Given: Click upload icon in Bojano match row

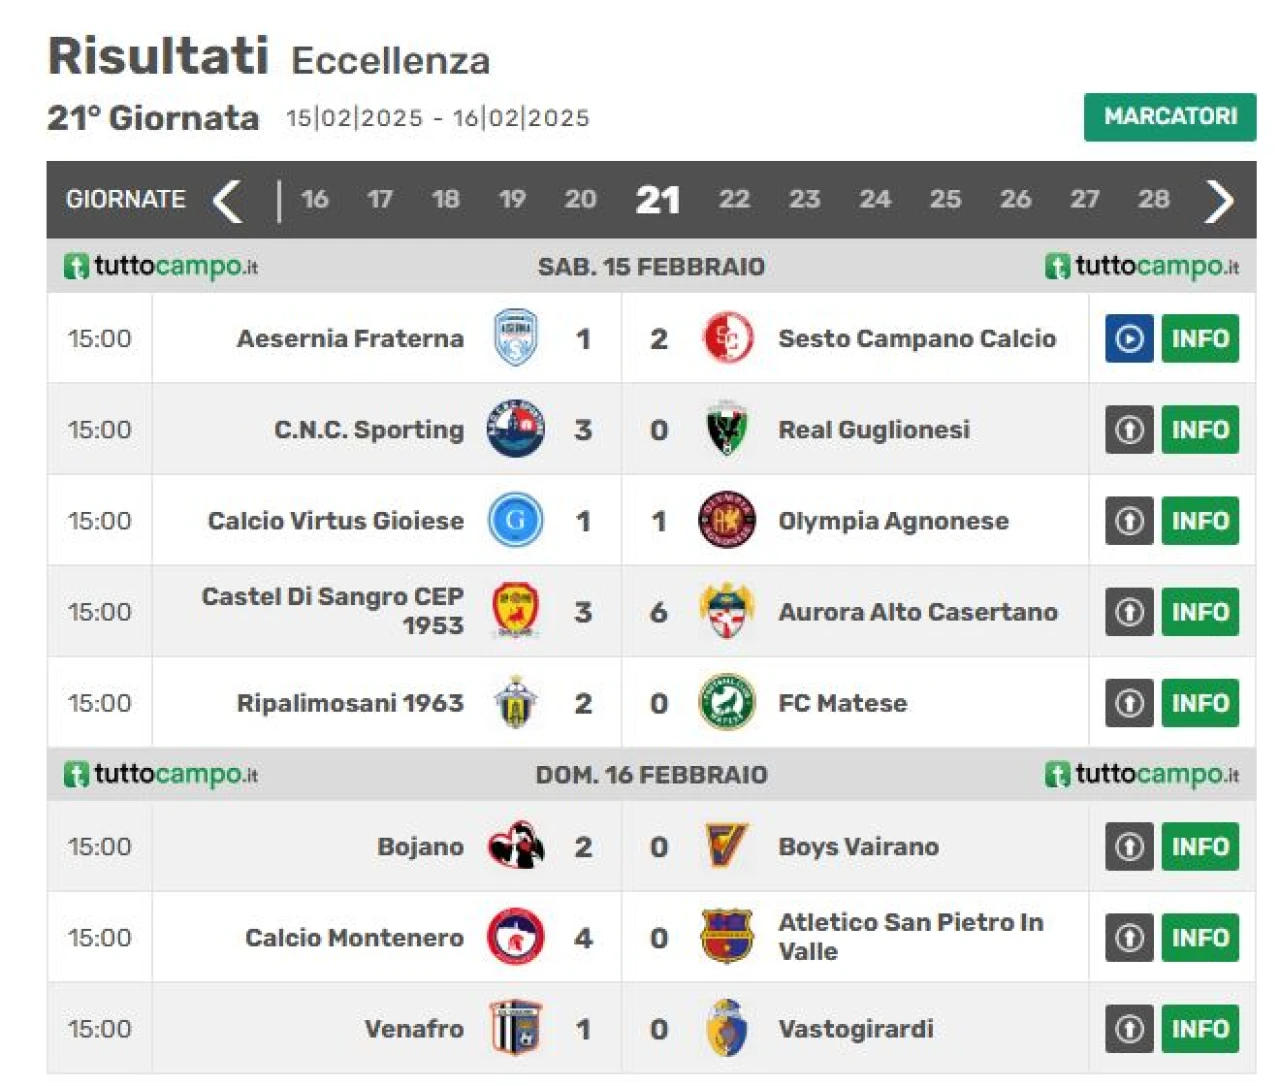Looking at the screenshot, I should [1129, 846].
